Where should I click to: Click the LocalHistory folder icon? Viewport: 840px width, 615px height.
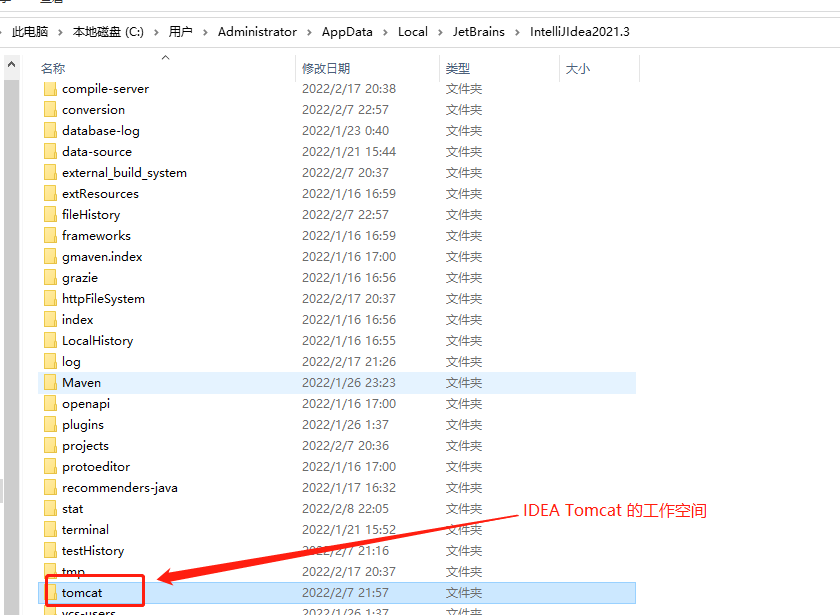tap(50, 341)
